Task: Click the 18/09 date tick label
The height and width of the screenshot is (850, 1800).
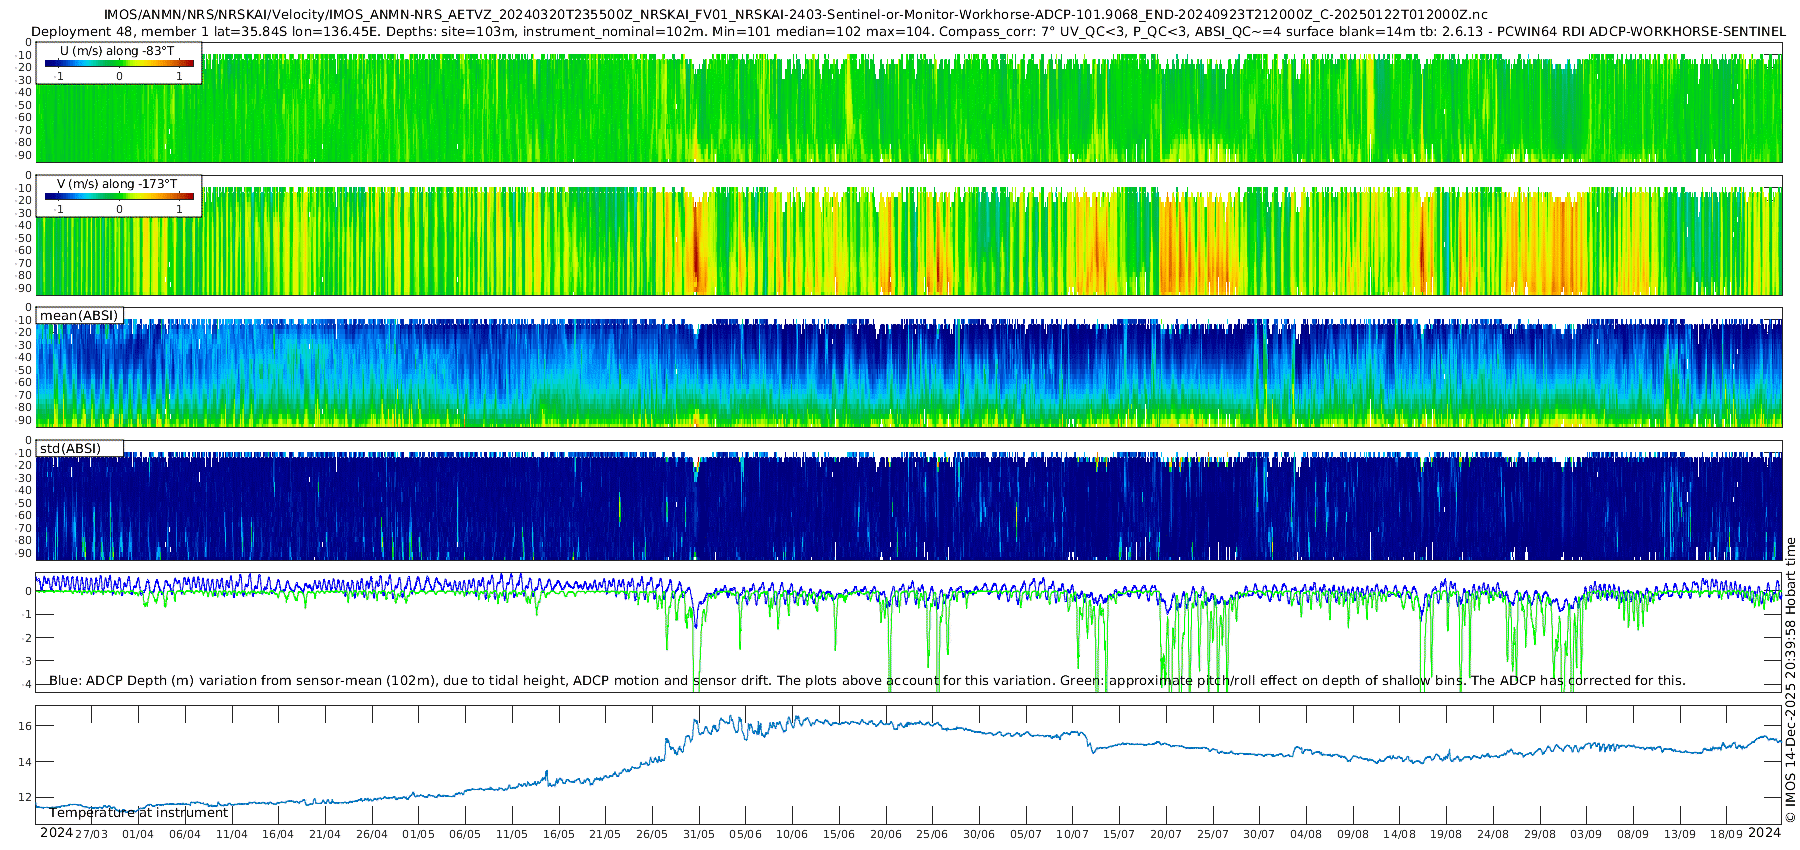Action: pyautogui.click(x=1726, y=834)
